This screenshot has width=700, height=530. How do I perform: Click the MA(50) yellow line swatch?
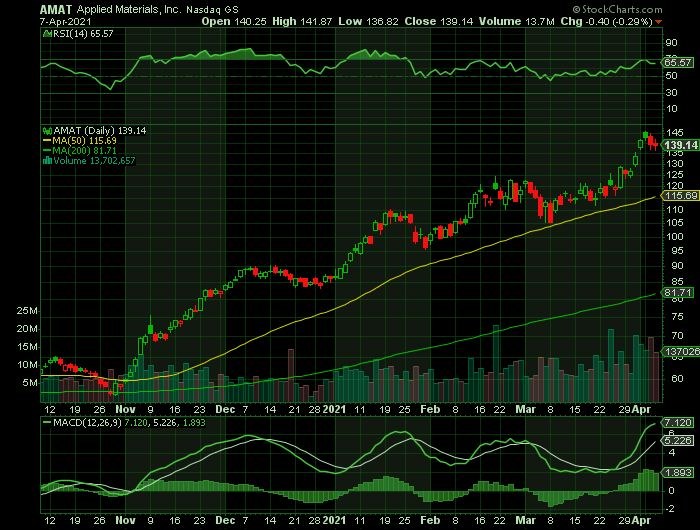45,140
